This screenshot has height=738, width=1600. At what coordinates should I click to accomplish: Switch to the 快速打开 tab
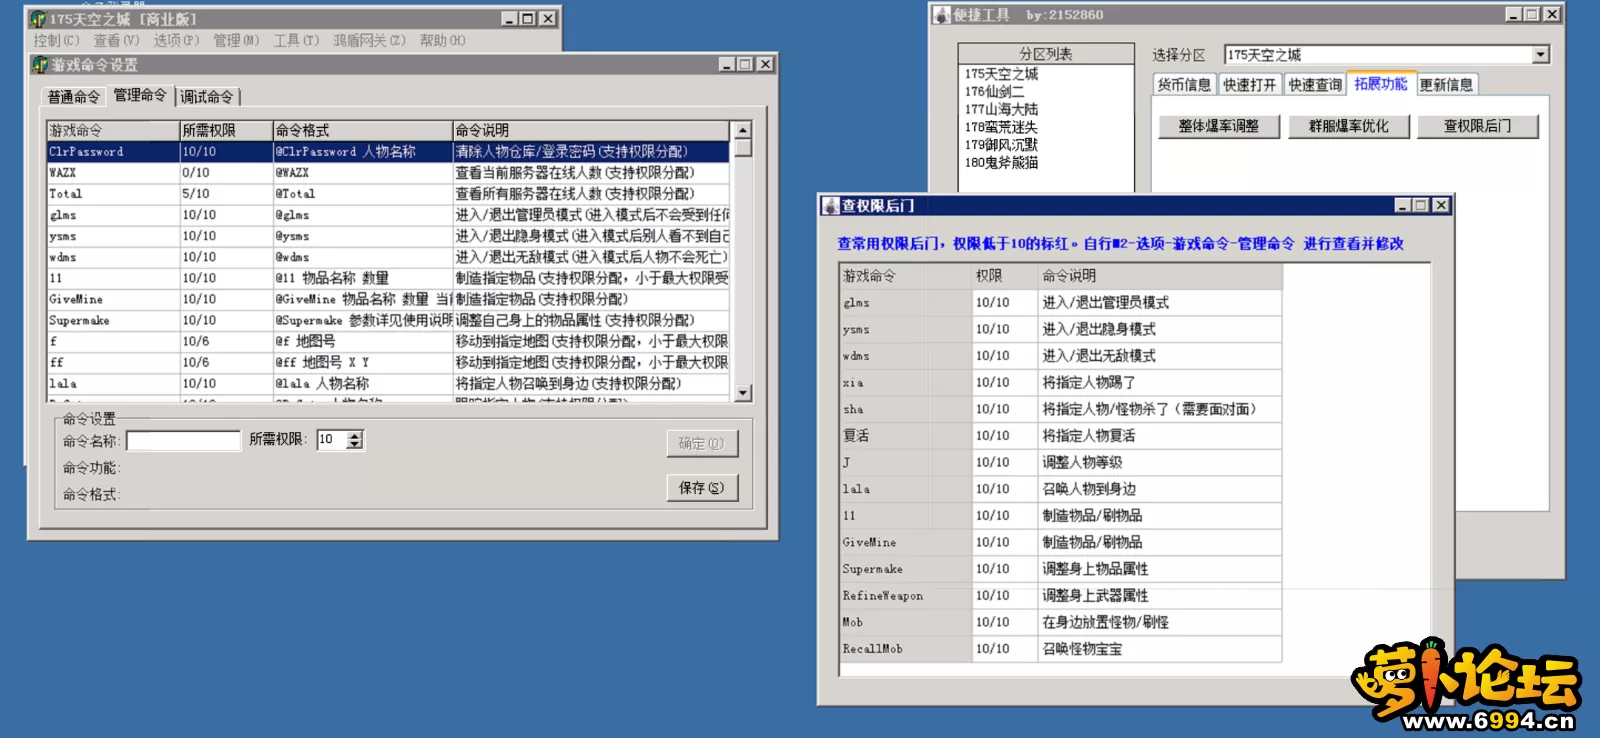[1250, 85]
